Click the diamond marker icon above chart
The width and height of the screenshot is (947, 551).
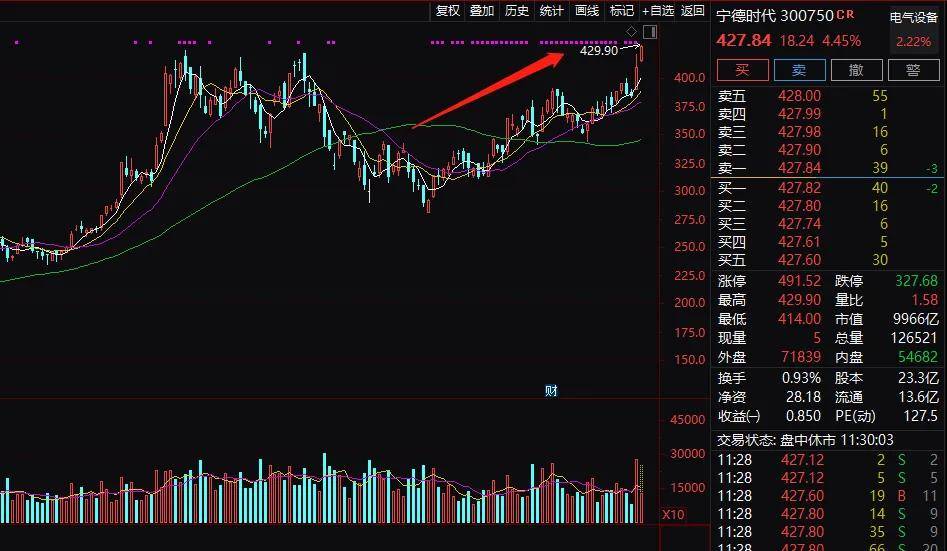631,31
